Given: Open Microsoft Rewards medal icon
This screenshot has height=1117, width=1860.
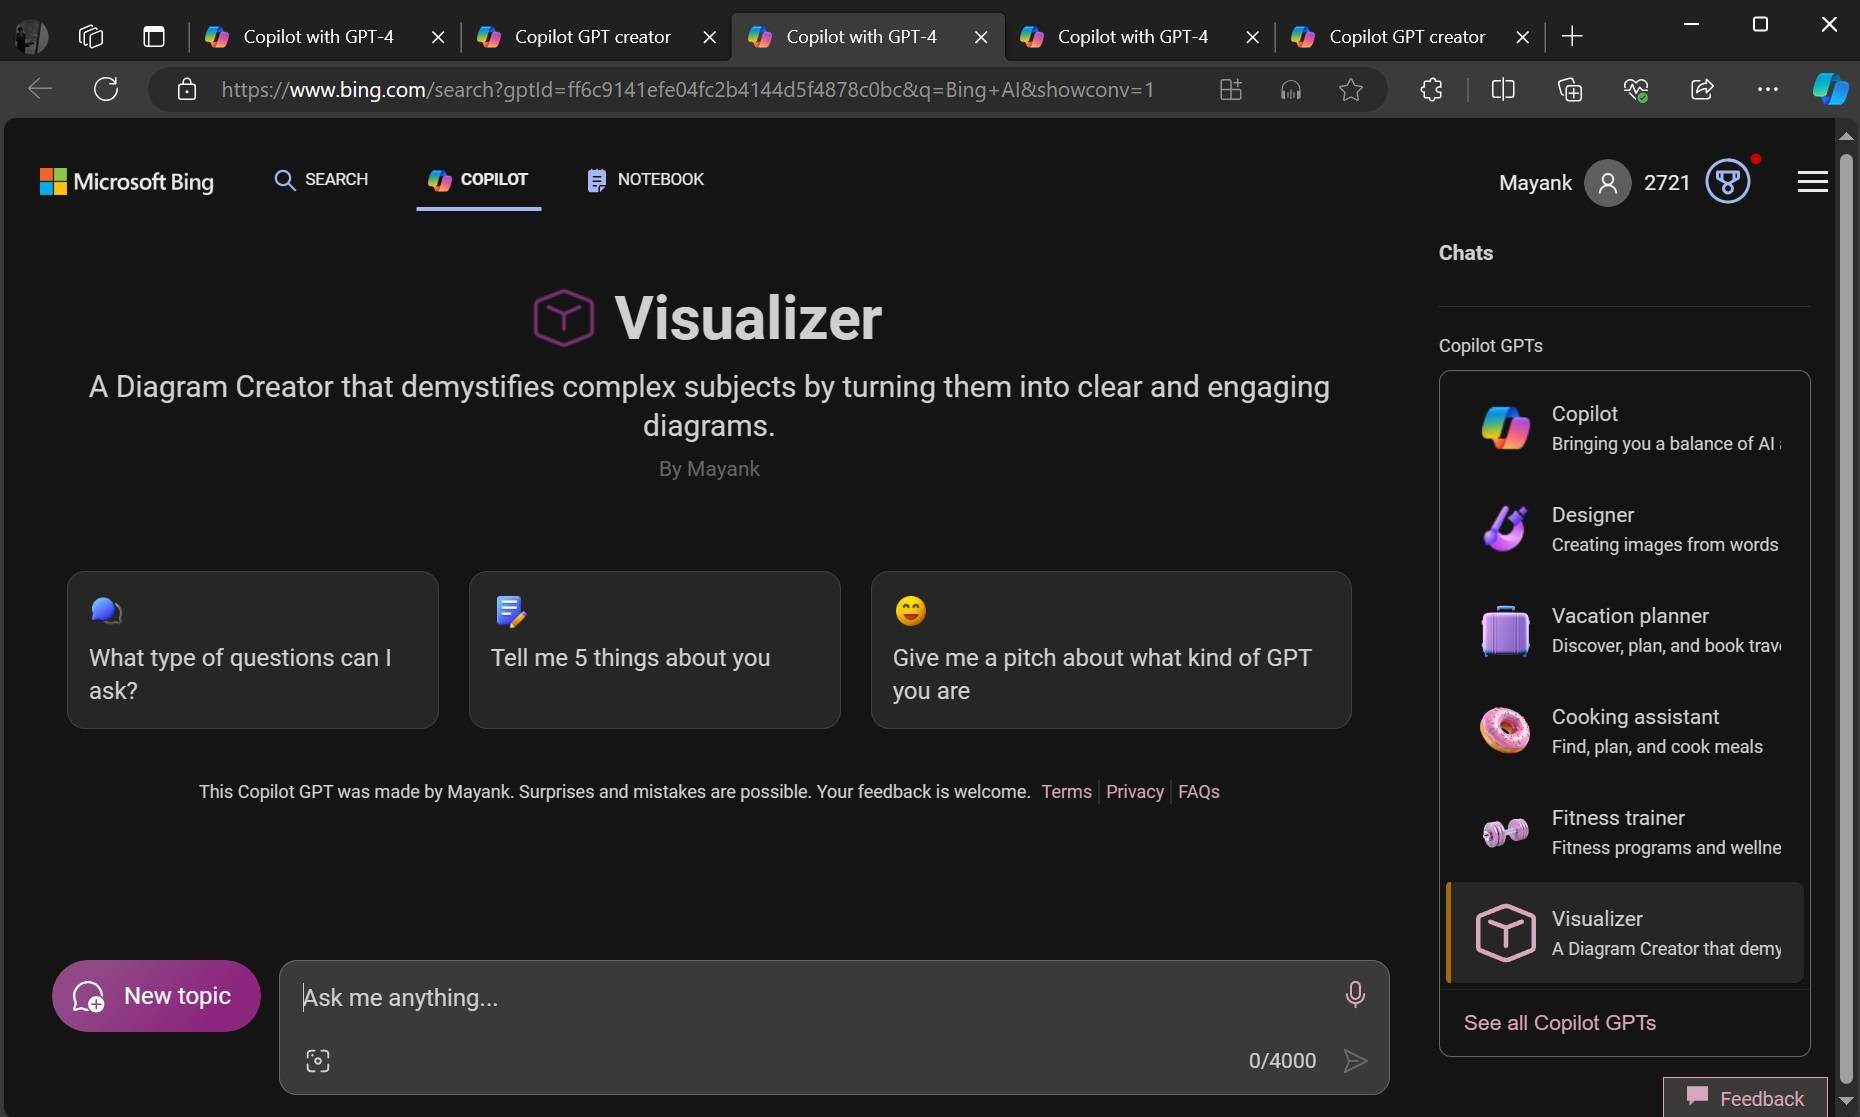Looking at the screenshot, I should (x=1728, y=182).
